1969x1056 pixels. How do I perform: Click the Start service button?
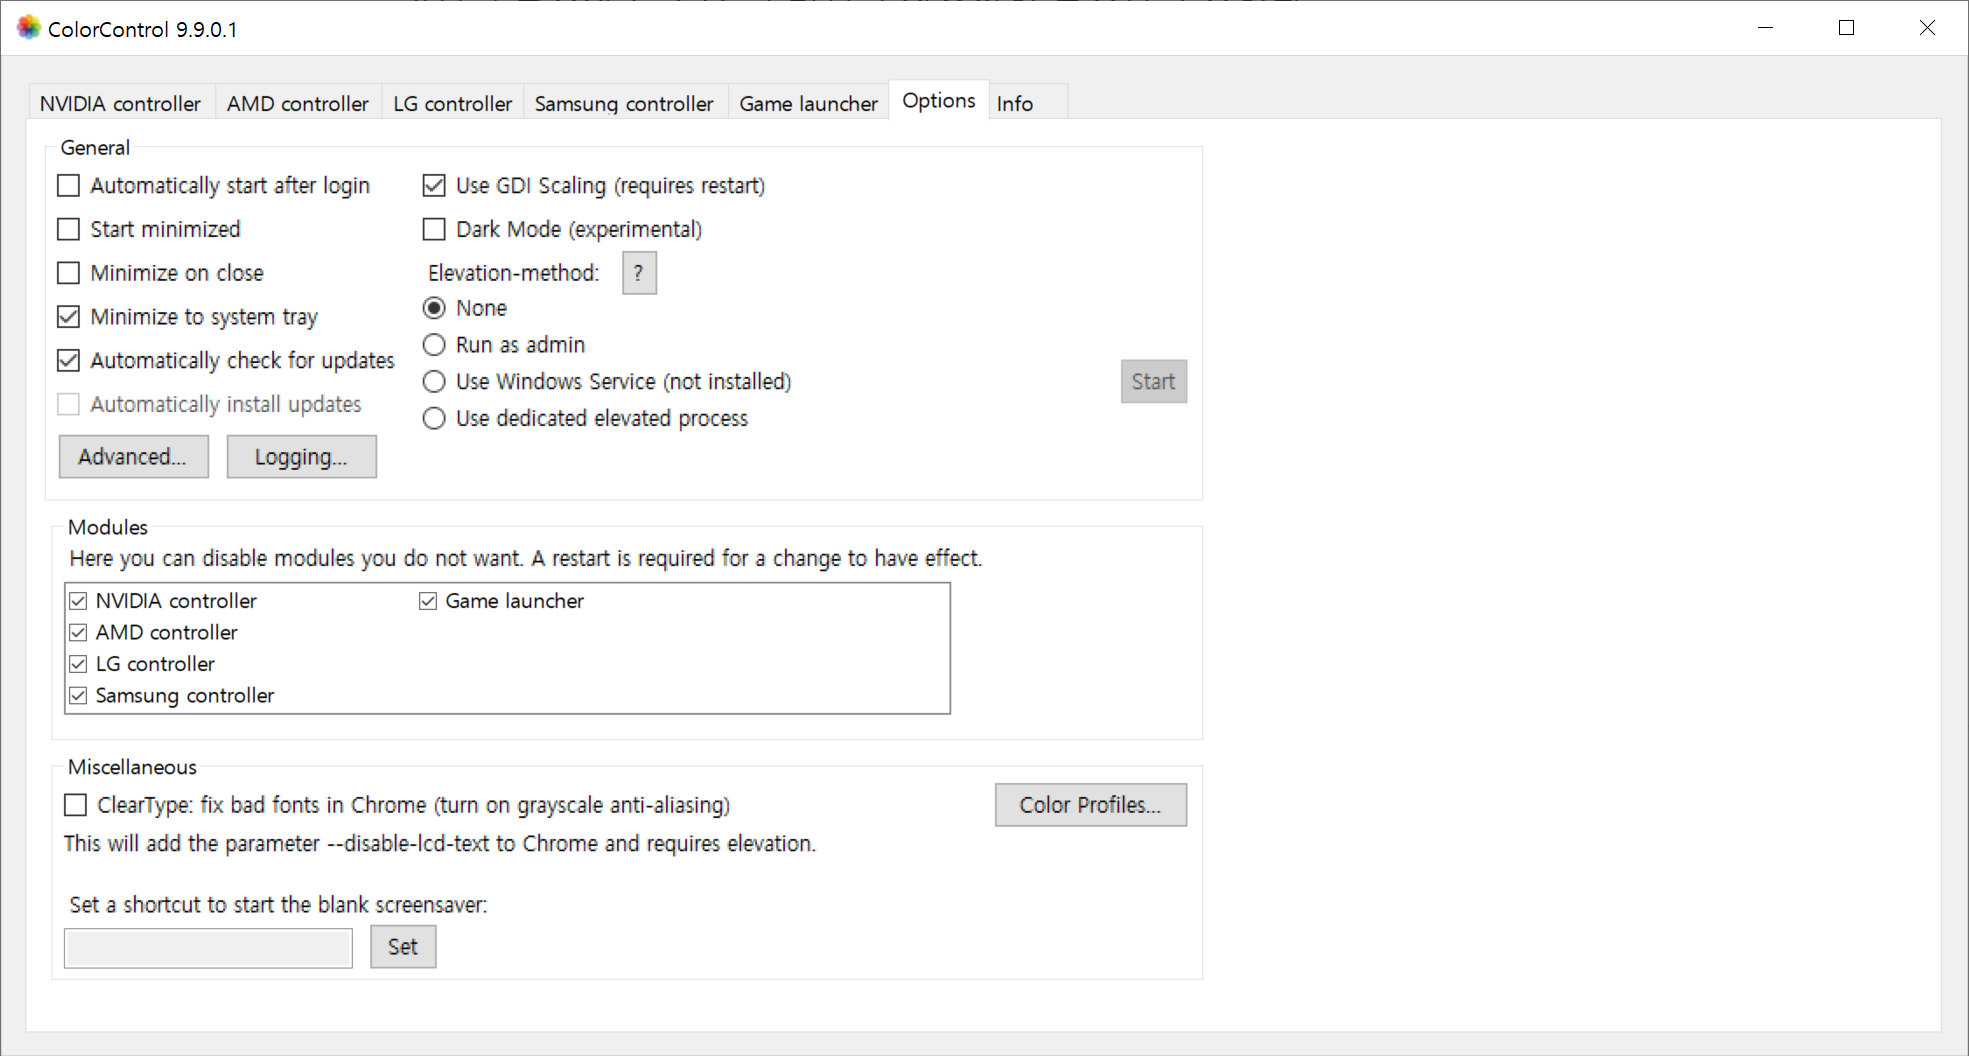(x=1154, y=382)
